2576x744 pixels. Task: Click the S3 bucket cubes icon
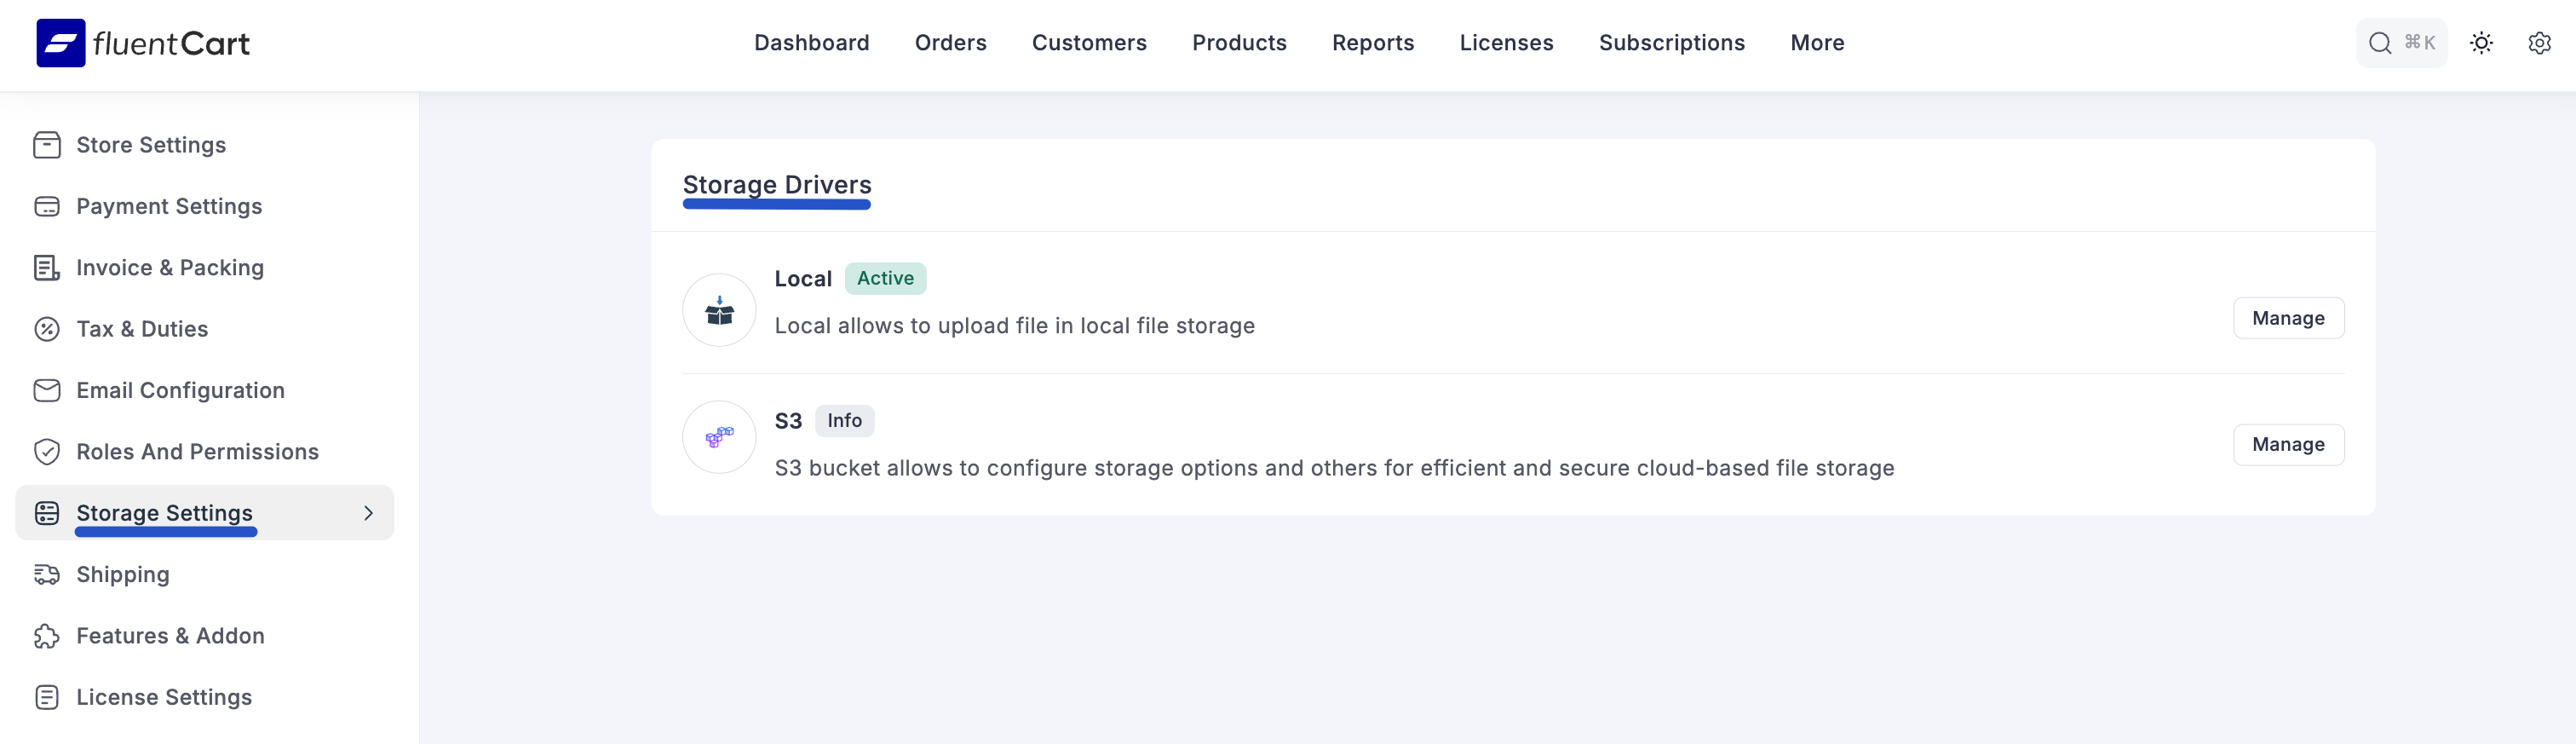coord(719,437)
